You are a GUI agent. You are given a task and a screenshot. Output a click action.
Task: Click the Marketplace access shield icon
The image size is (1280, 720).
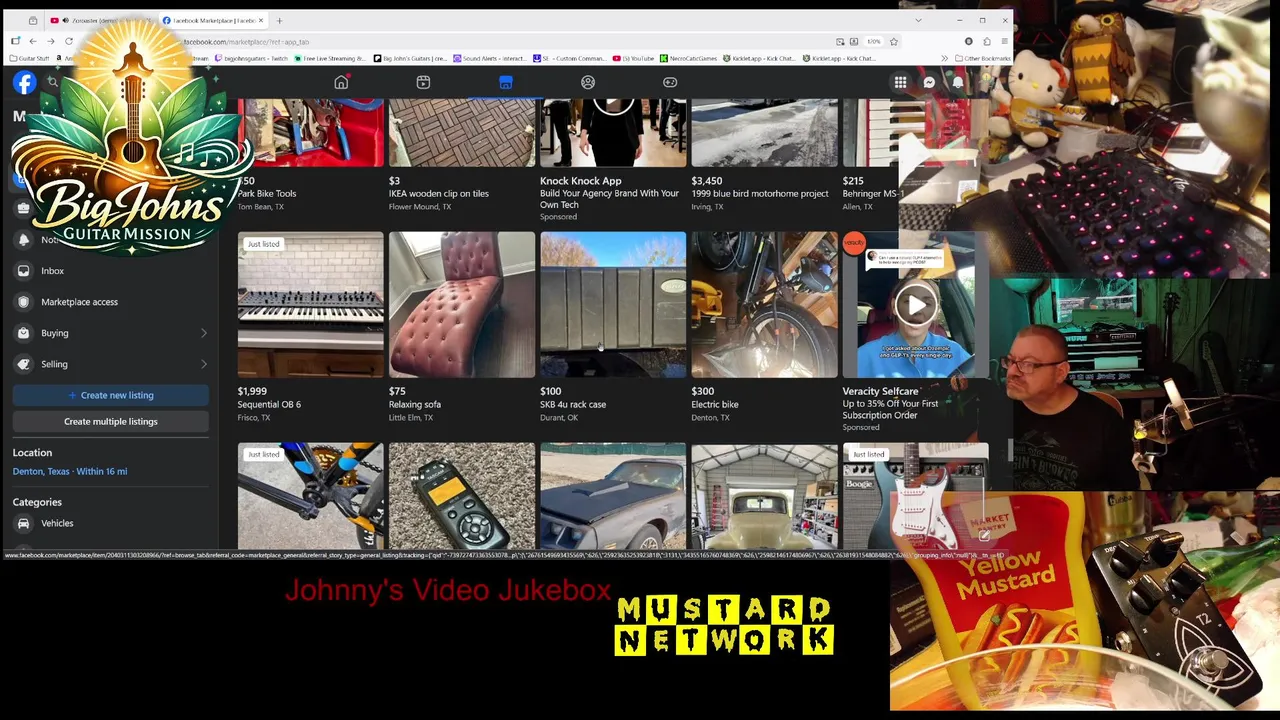coord(24,302)
